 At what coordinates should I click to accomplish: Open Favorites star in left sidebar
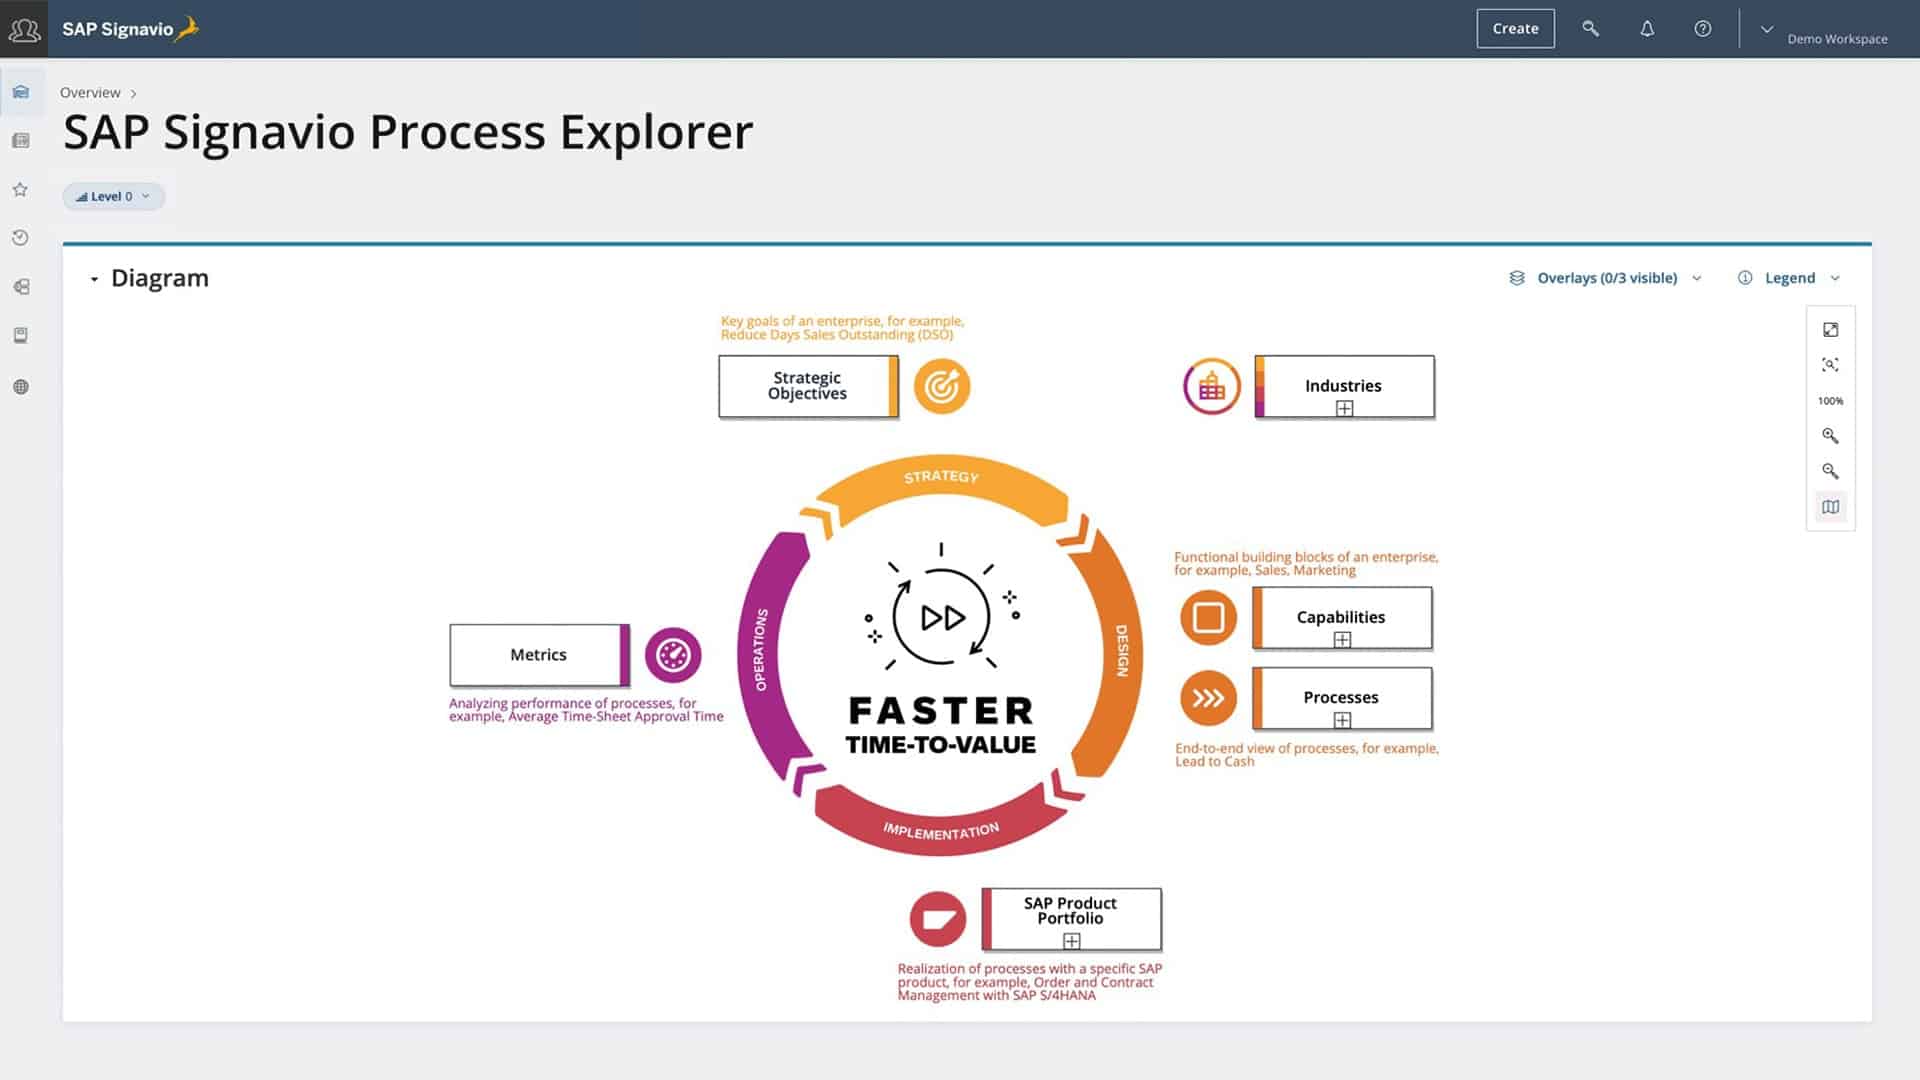point(20,189)
